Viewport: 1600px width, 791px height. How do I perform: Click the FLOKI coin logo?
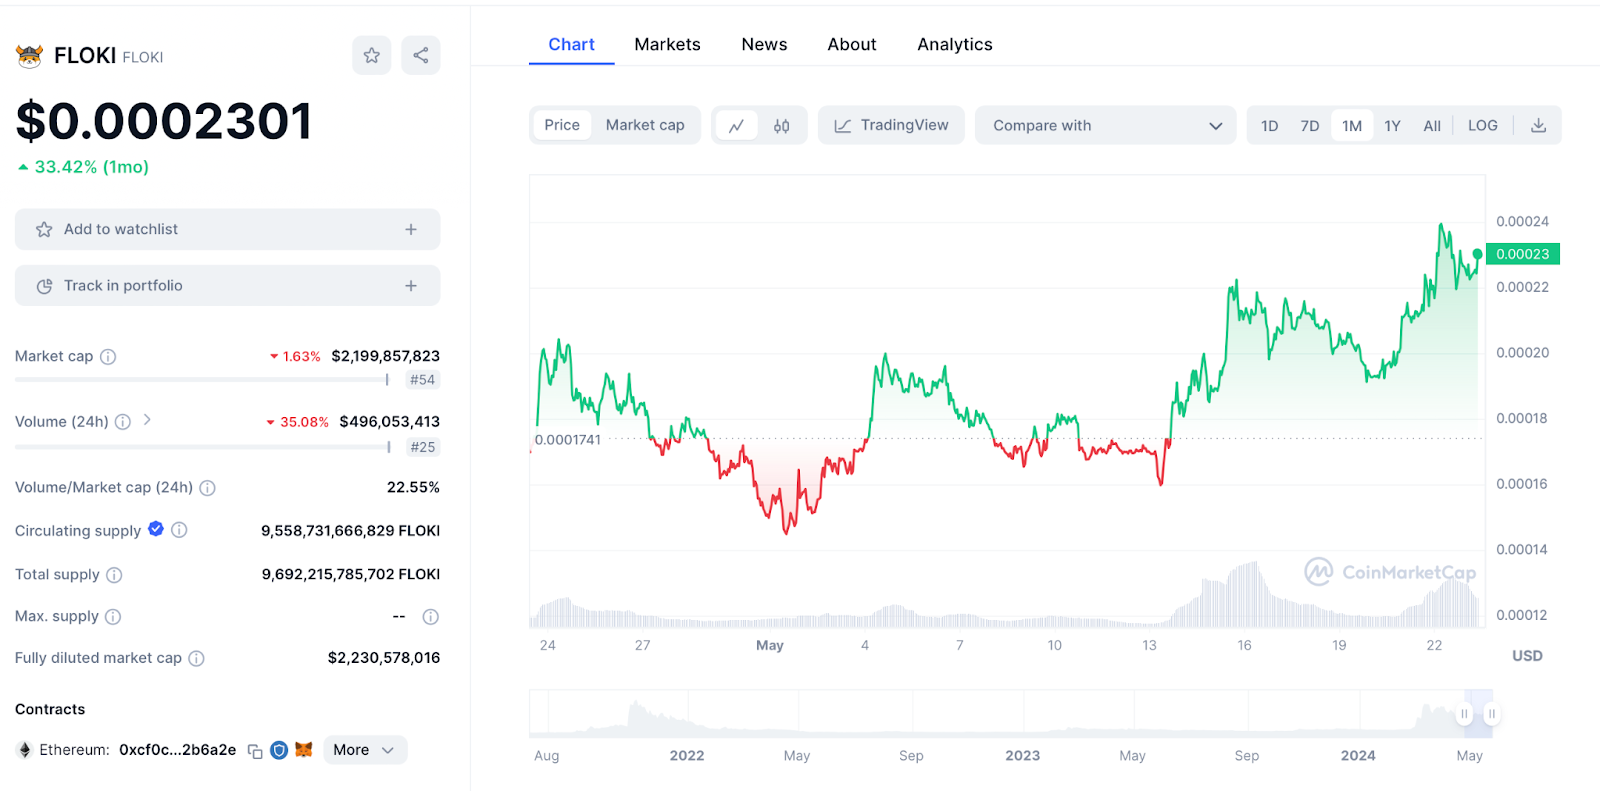coord(29,56)
